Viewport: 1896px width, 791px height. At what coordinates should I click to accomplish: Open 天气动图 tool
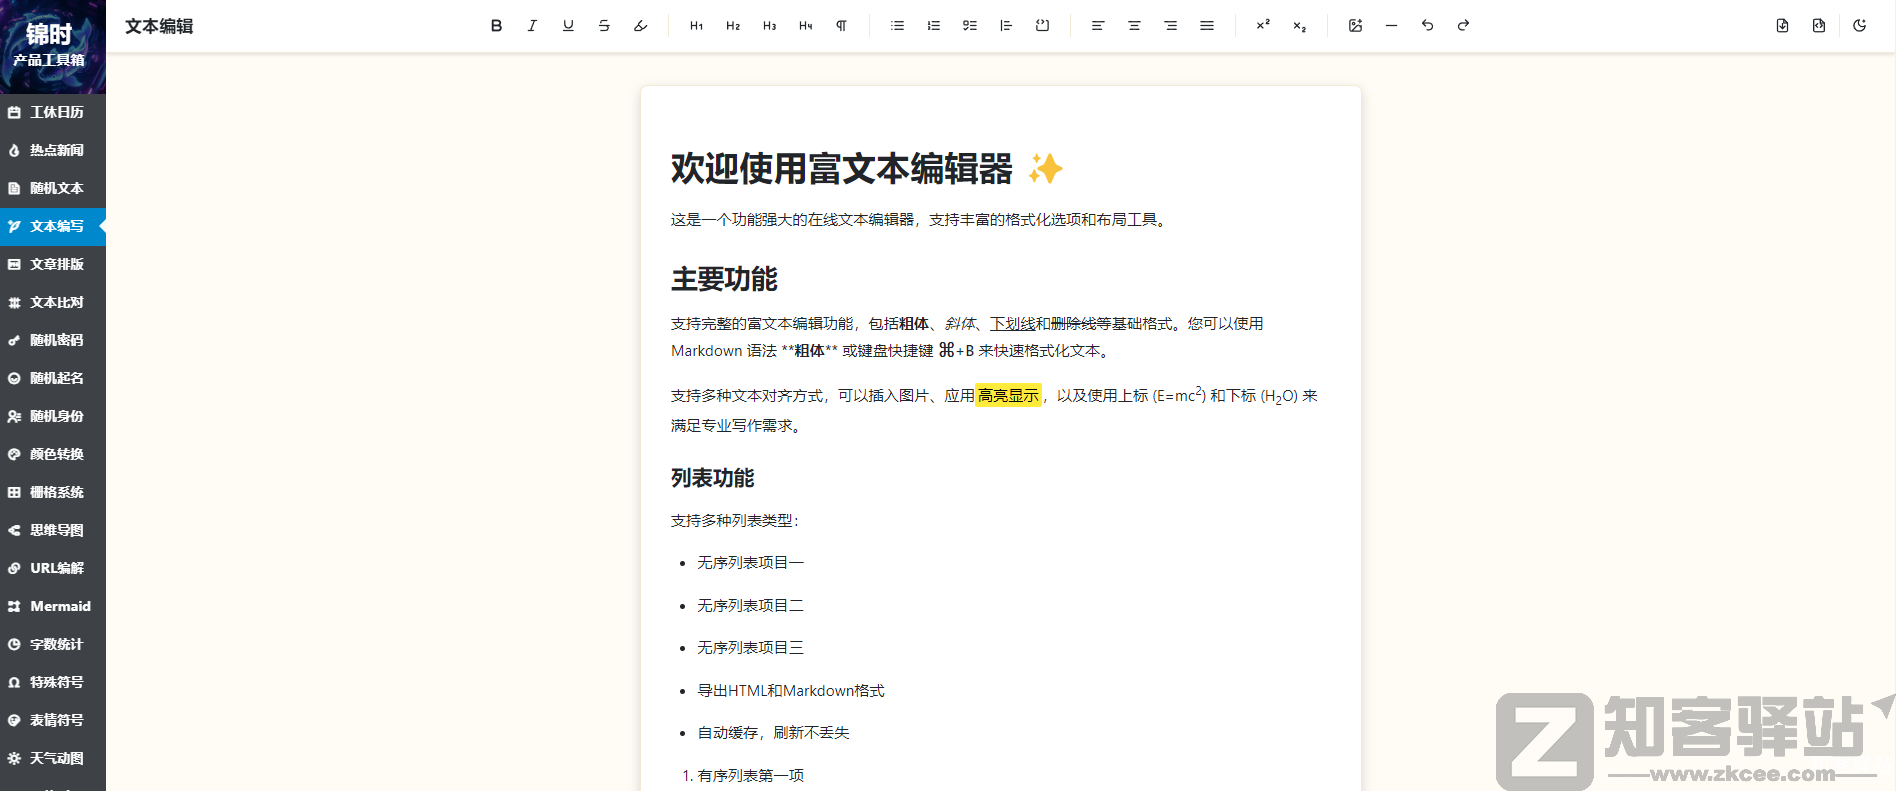point(53,758)
